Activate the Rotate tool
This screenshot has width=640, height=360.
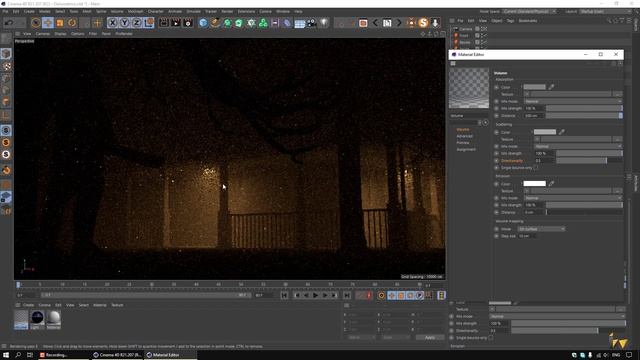[72, 23]
